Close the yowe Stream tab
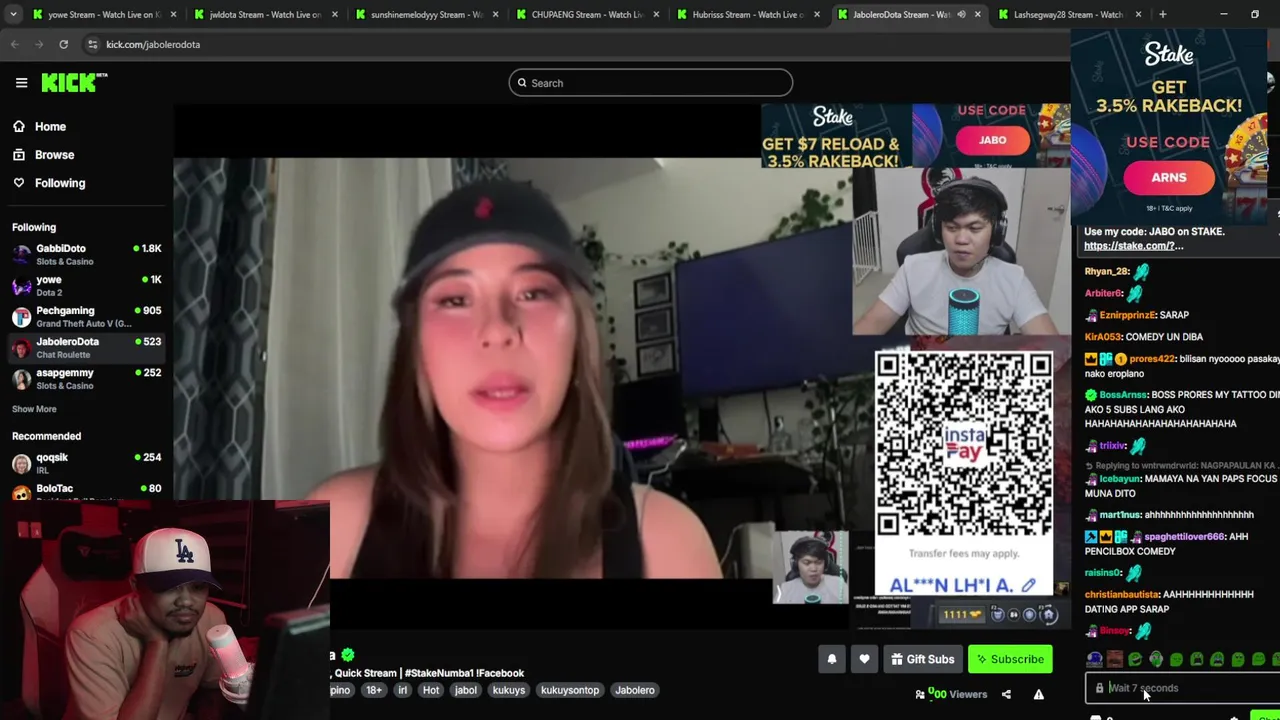This screenshot has width=1280, height=720. (x=173, y=14)
